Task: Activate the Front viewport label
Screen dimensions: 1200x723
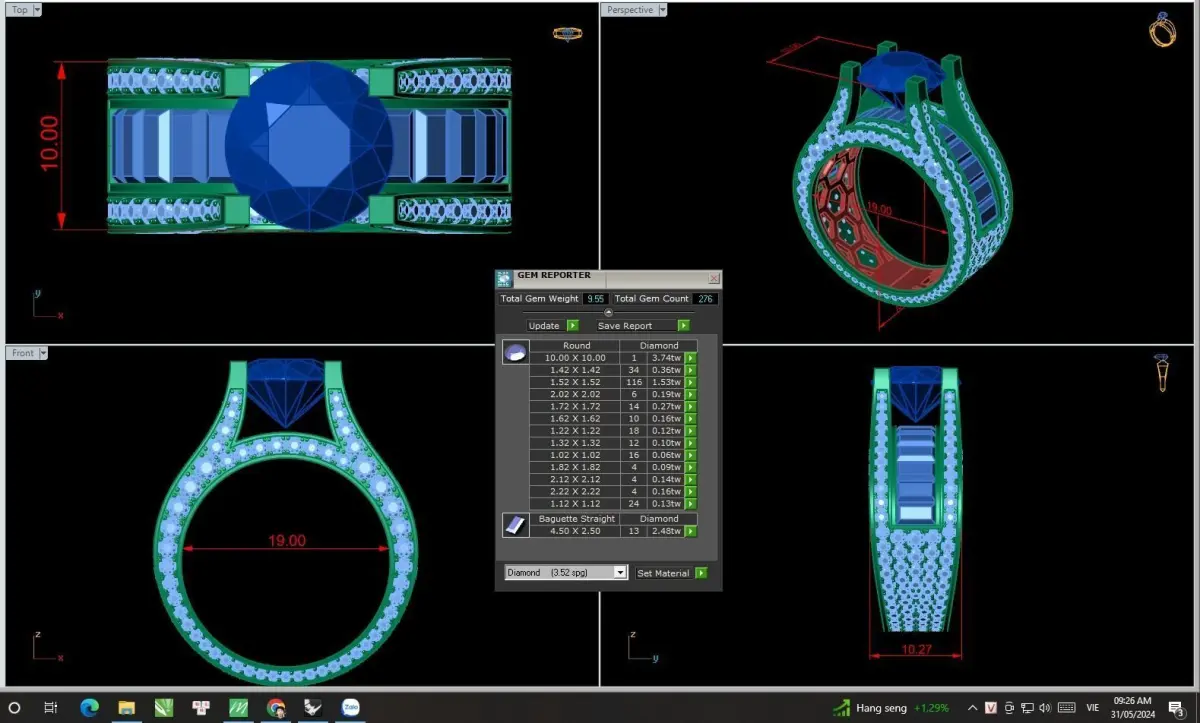Action: [23, 353]
